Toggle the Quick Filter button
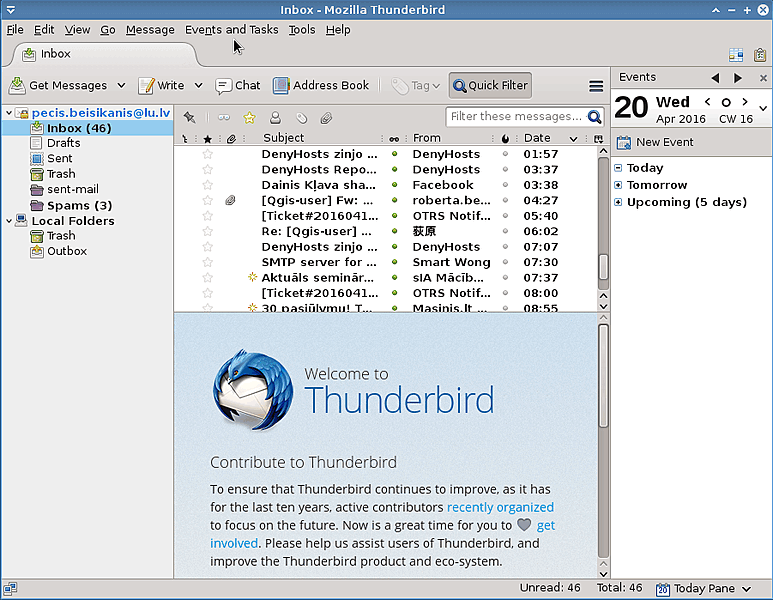The height and width of the screenshot is (600, 773). coord(491,85)
